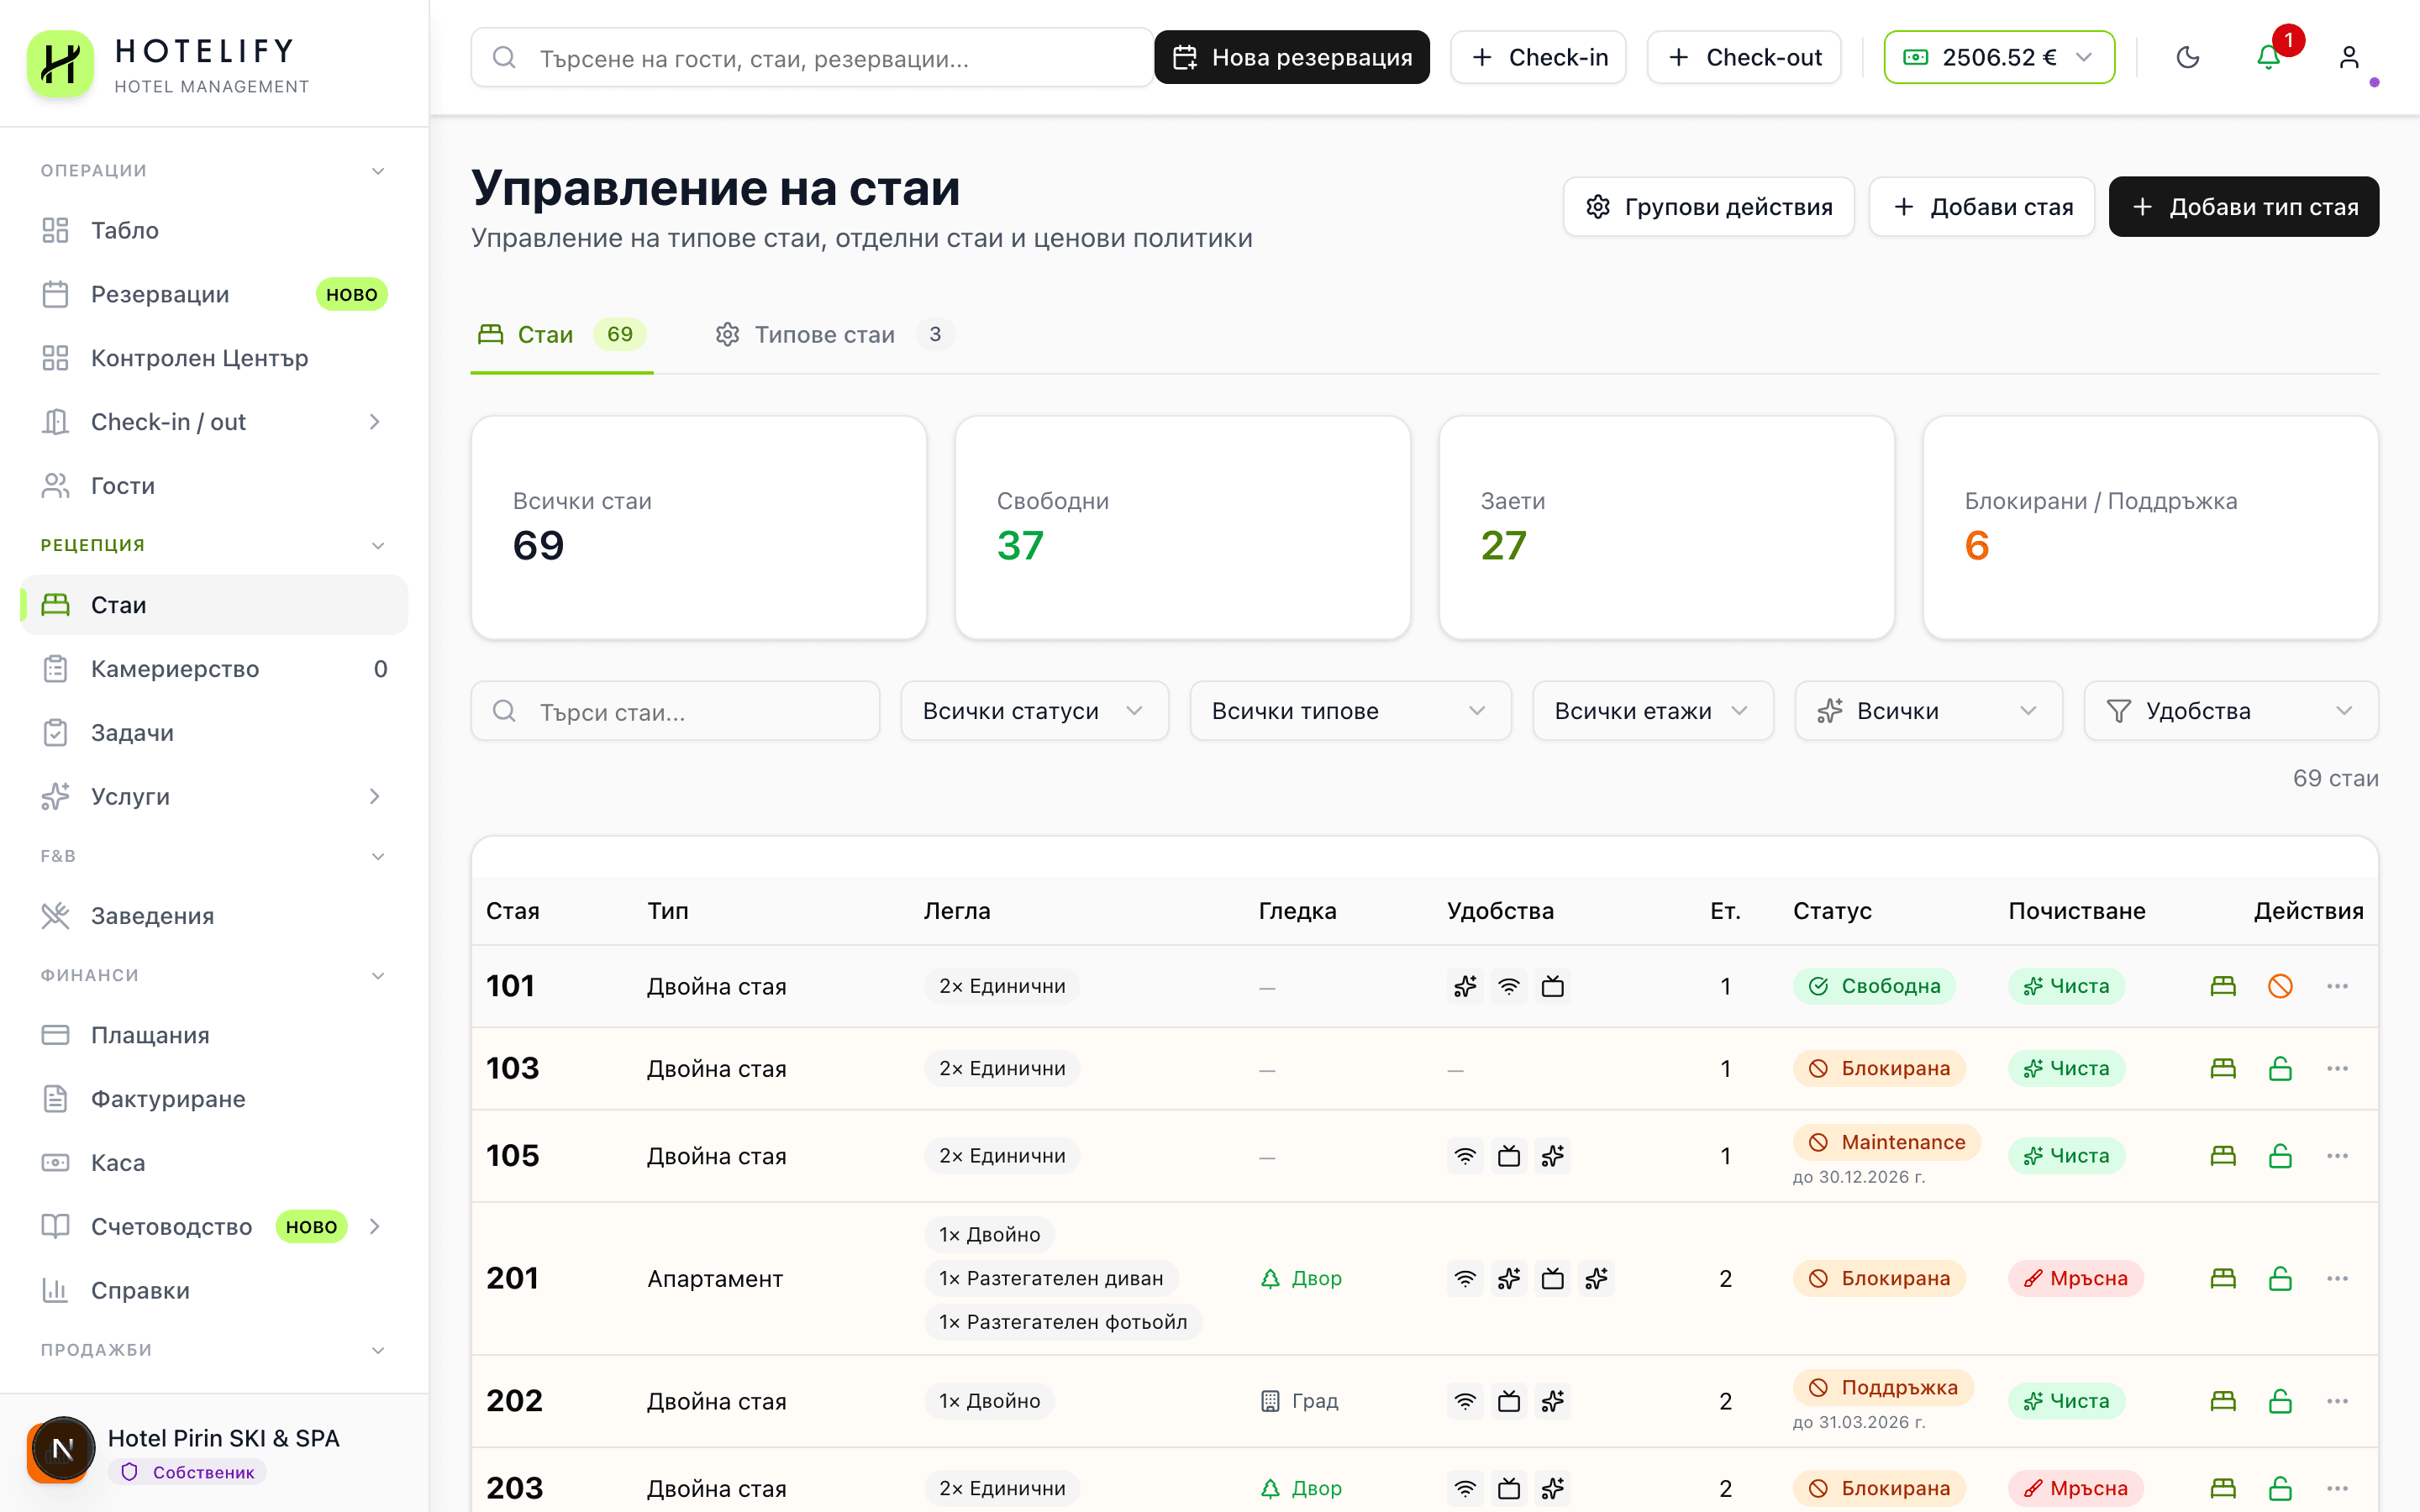Open more actions for room 105

pos(2338,1155)
